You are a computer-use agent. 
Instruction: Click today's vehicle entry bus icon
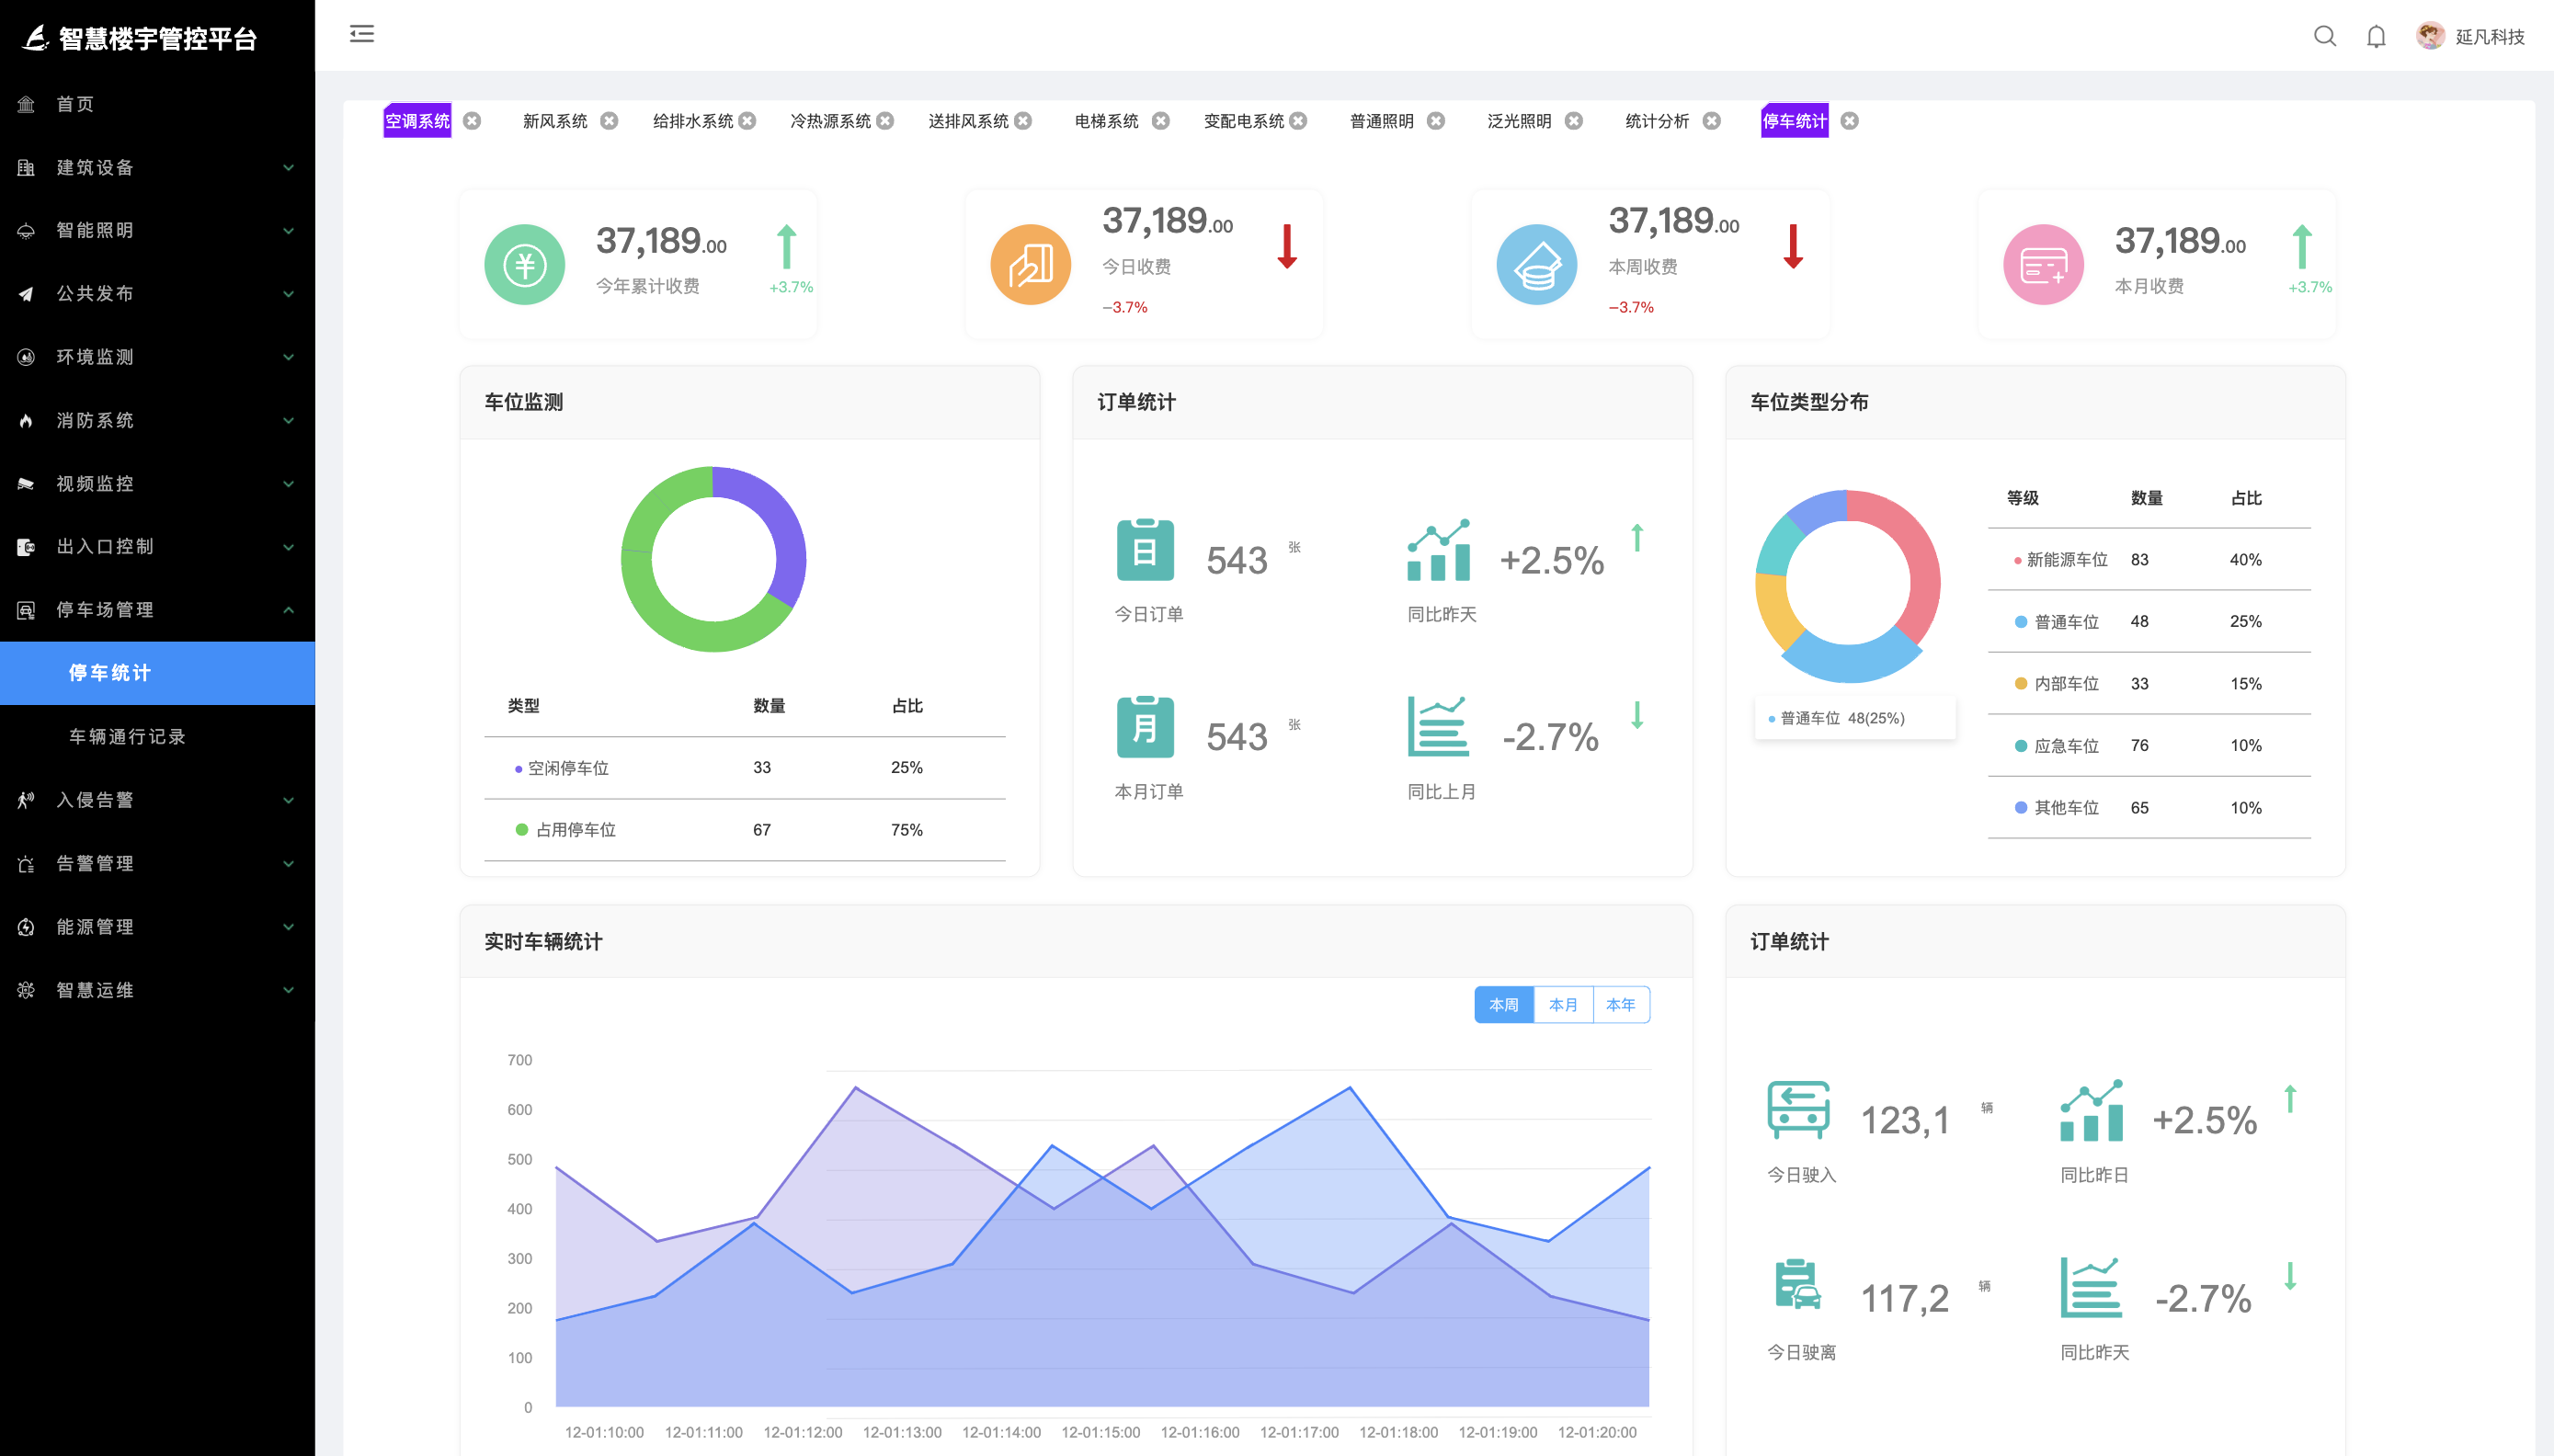(x=1798, y=1110)
